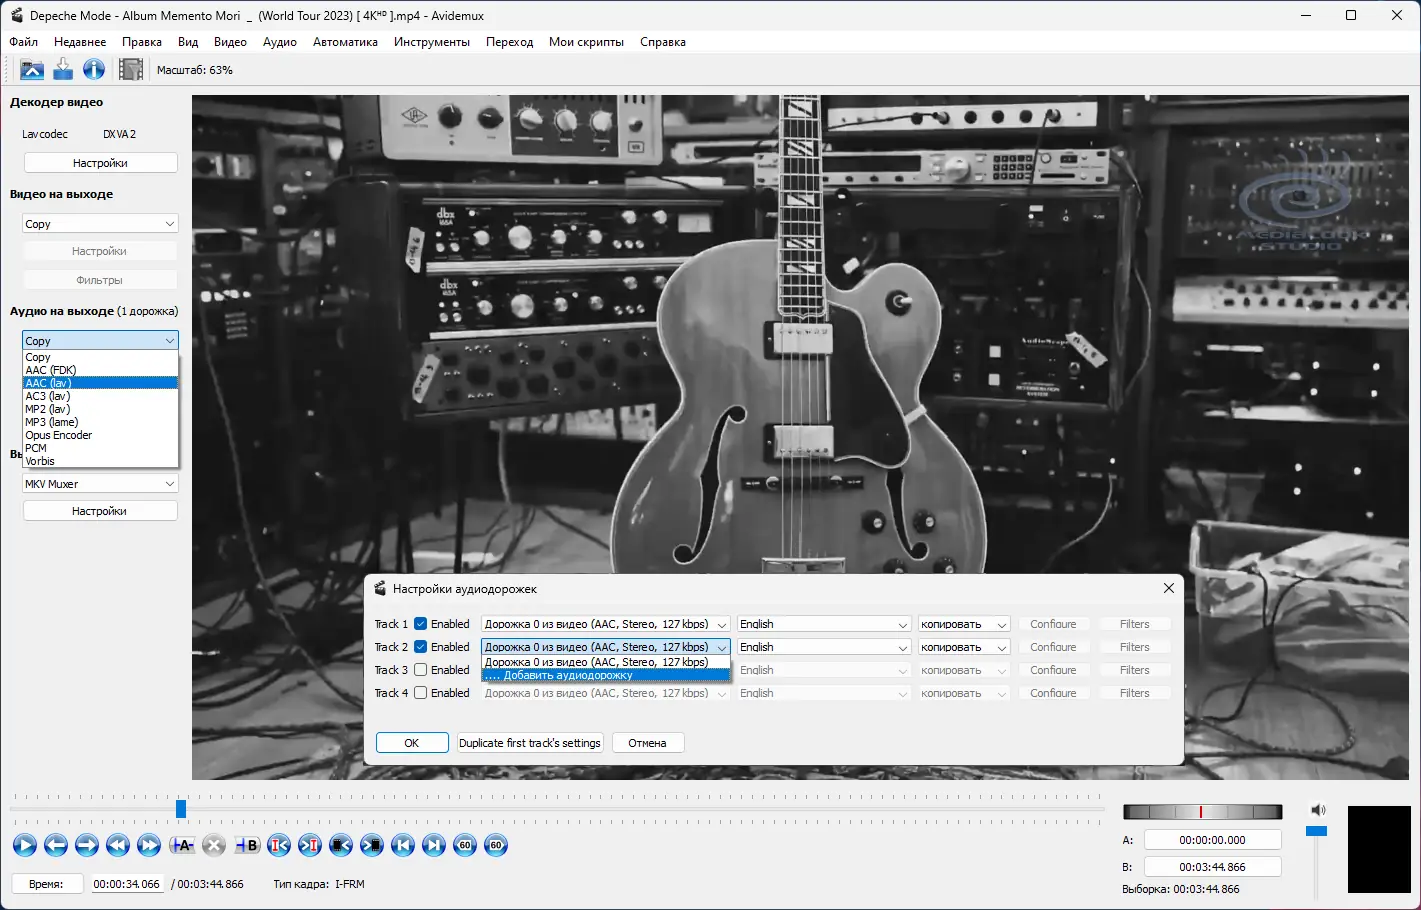1421x910 pixels.
Task: Disable Track 1 Enabled checkbox
Action: (421, 624)
